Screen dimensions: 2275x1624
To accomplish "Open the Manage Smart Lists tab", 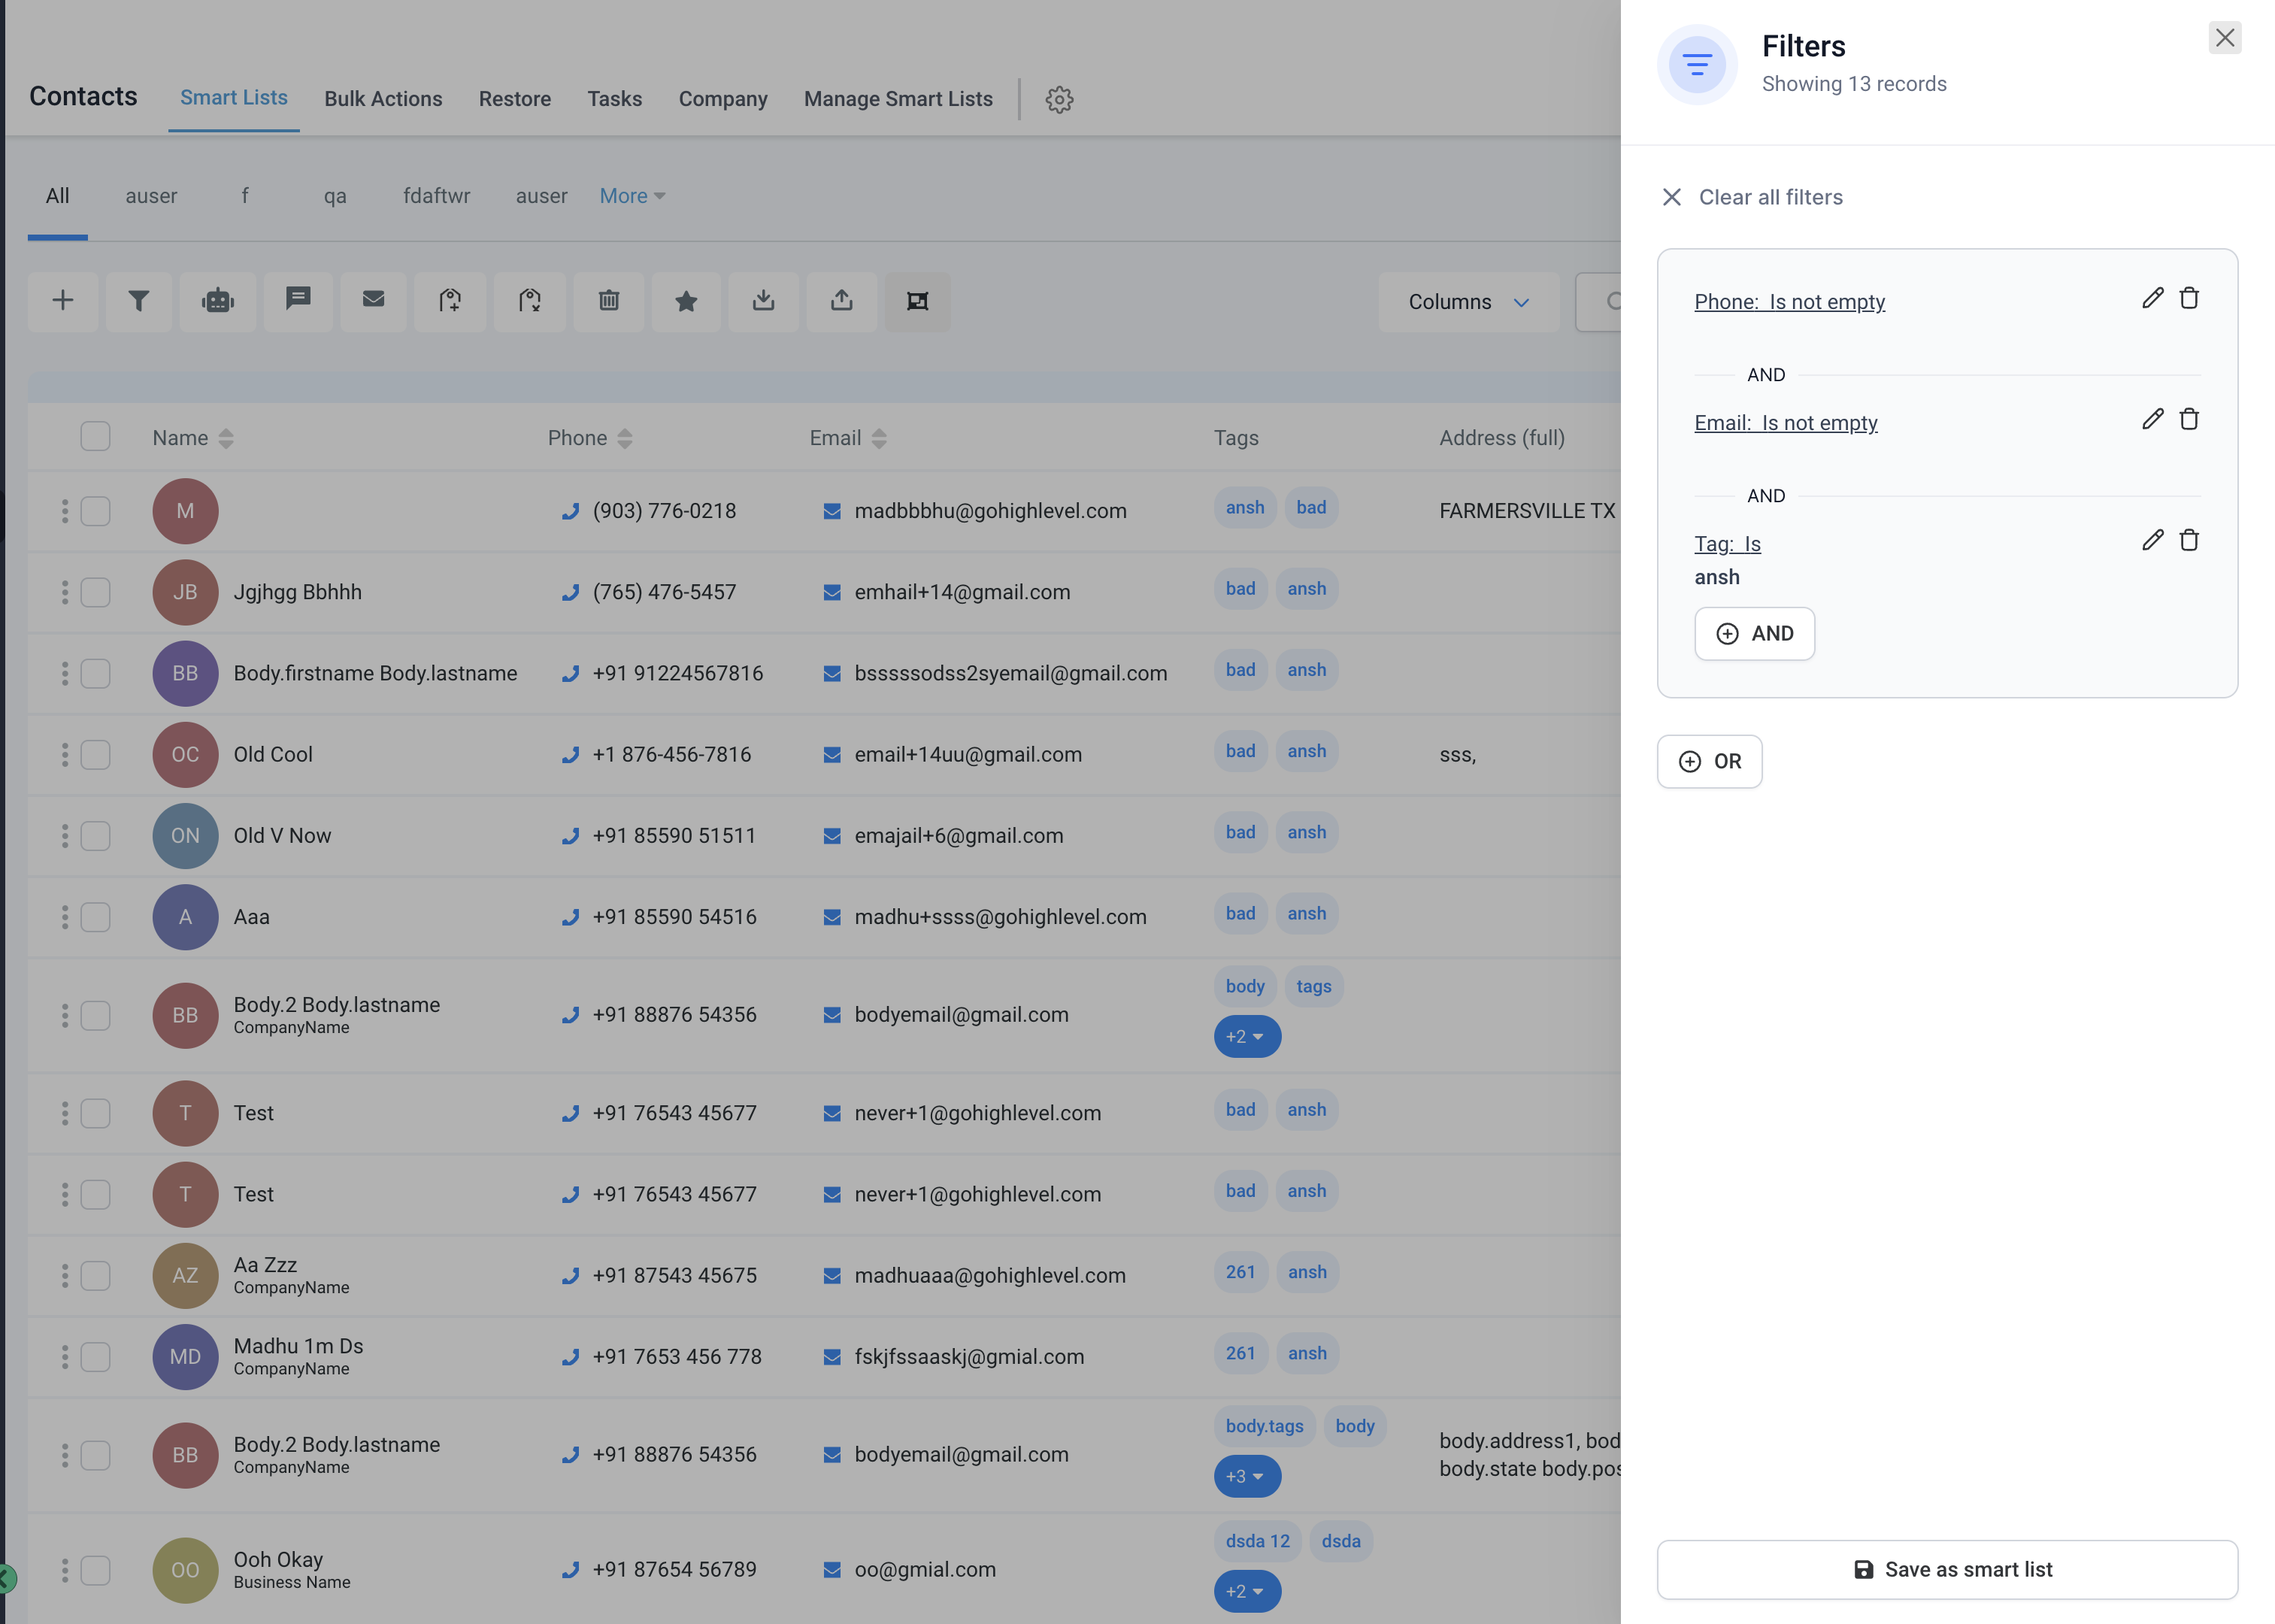I will click(x=897, y=99).
